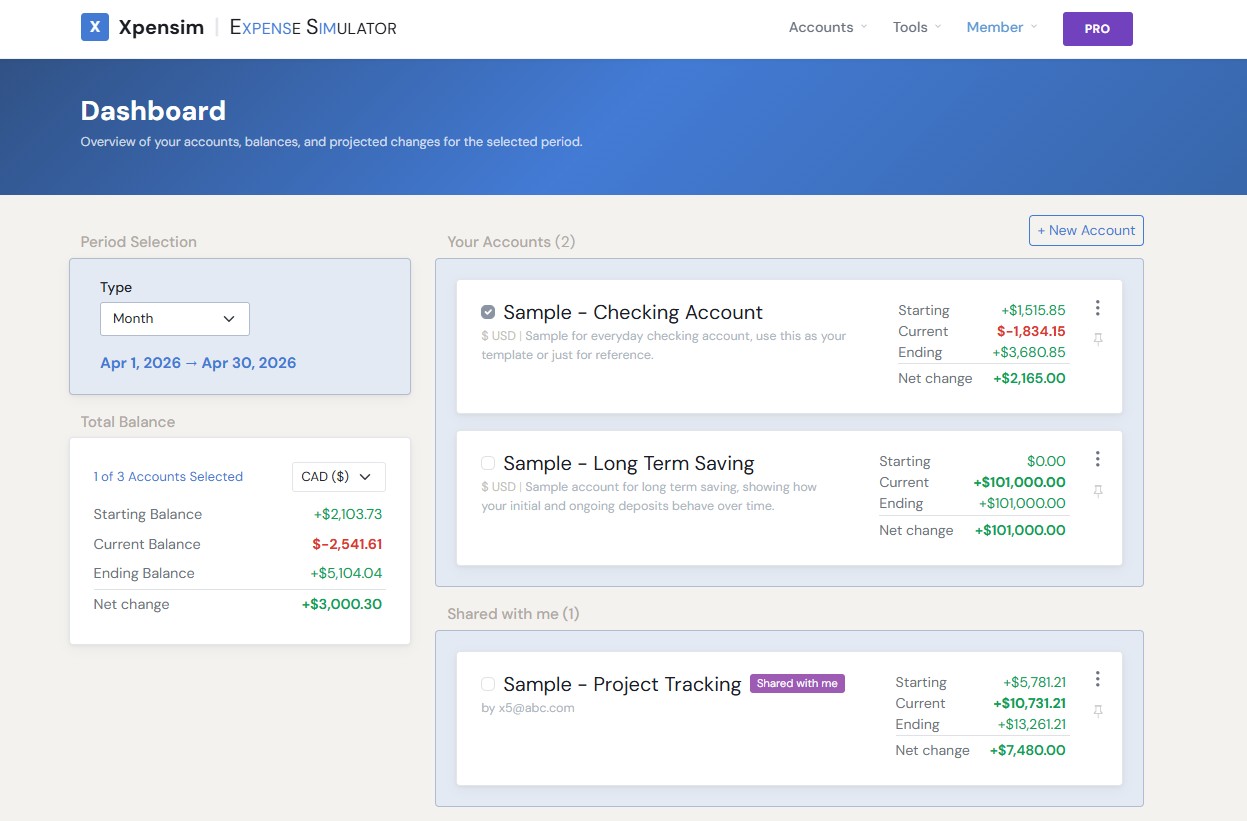Click Project Tracking current value +$10,731.21
Image resolution: width=1247 pixels, height=821 pixels.
(1029, 703)
